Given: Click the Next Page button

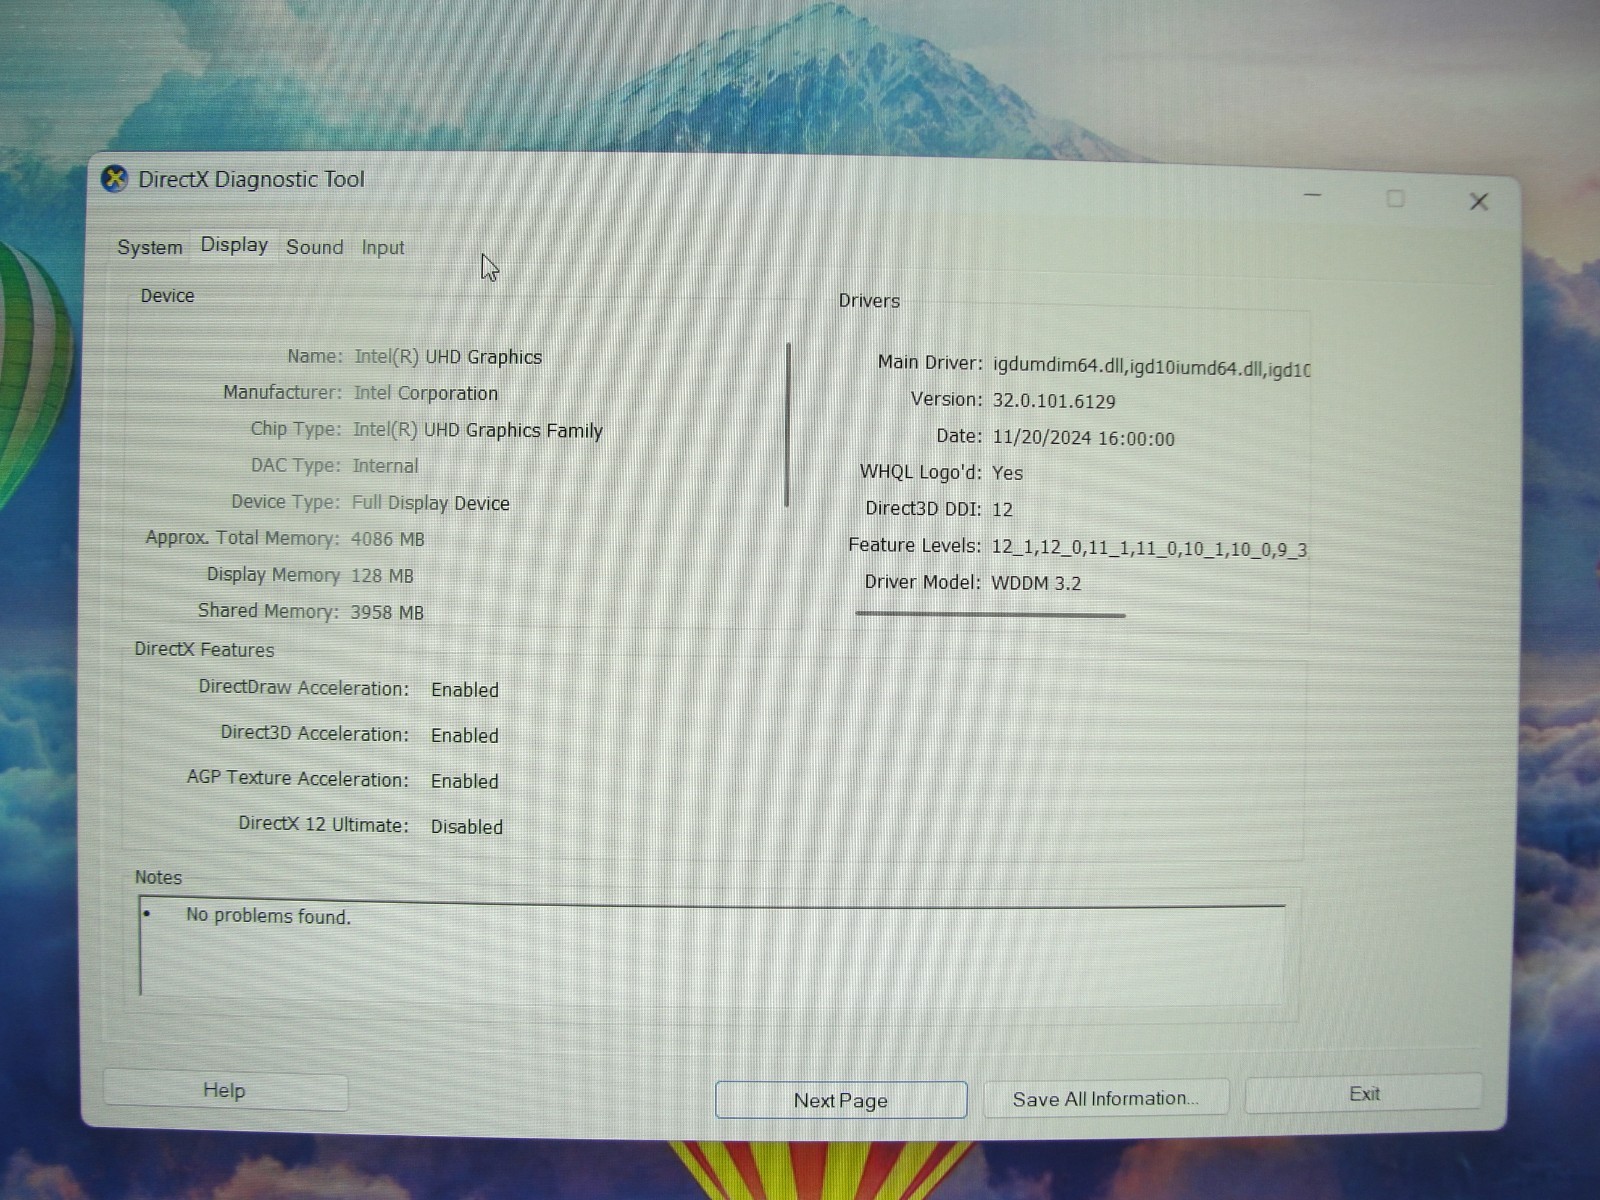Looking at the screenshot, I should (841, 1100).
